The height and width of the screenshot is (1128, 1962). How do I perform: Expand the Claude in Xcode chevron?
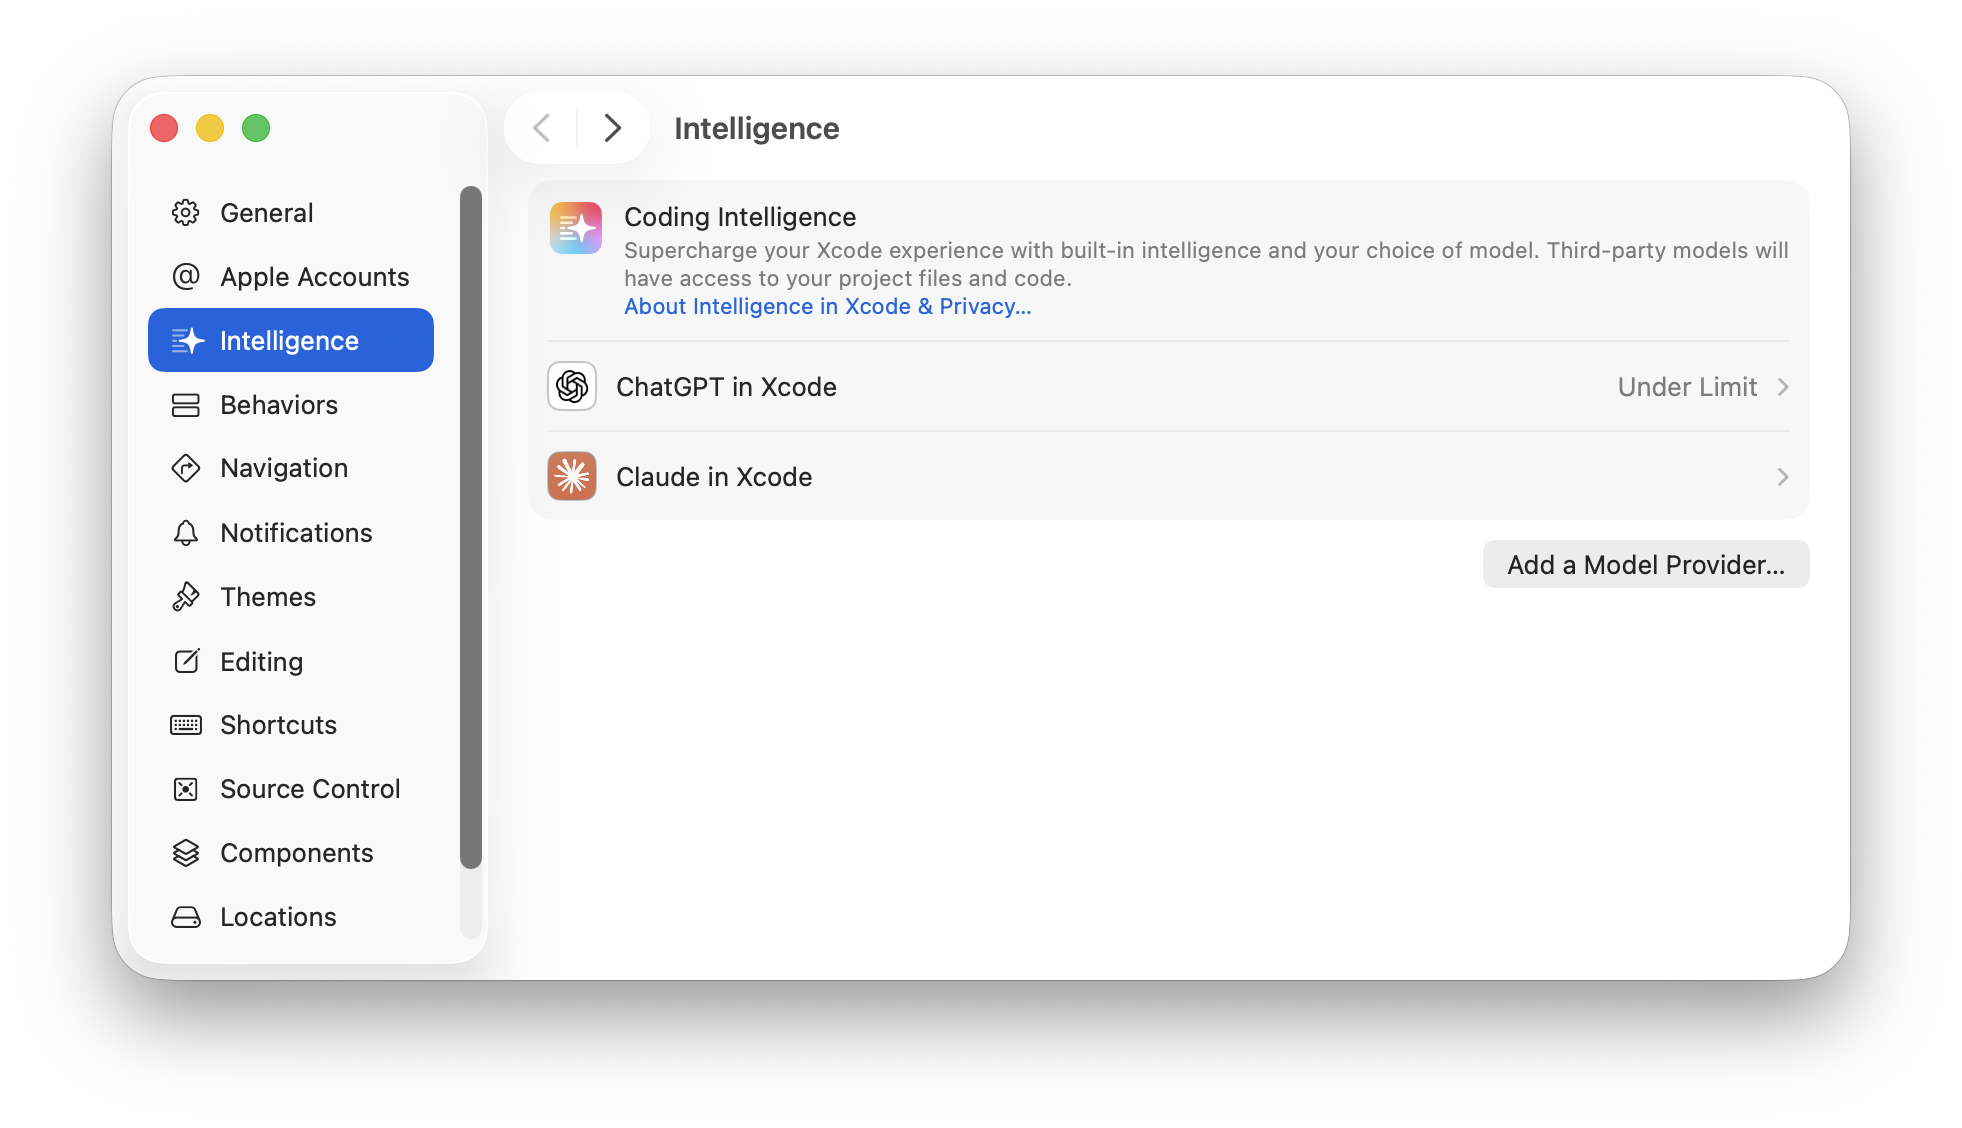tap(1783, 477)
